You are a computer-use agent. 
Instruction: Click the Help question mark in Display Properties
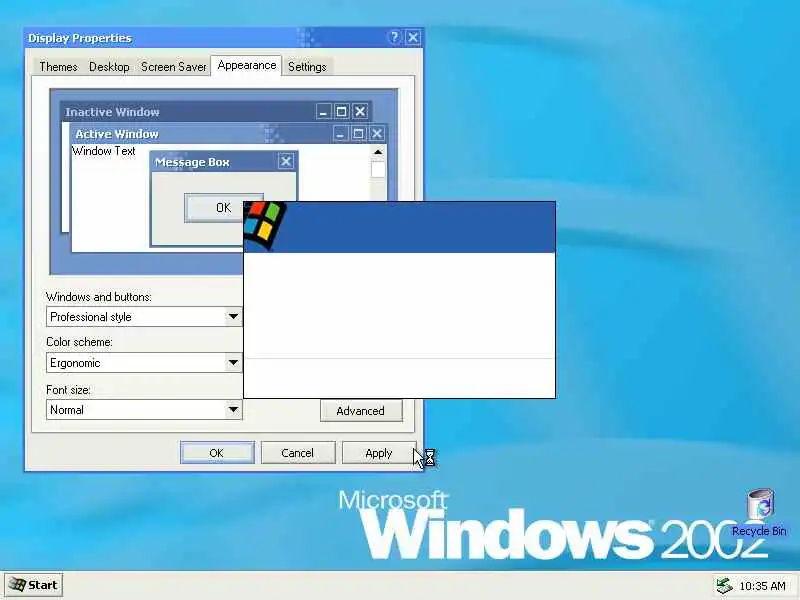[x=394, y=38]
